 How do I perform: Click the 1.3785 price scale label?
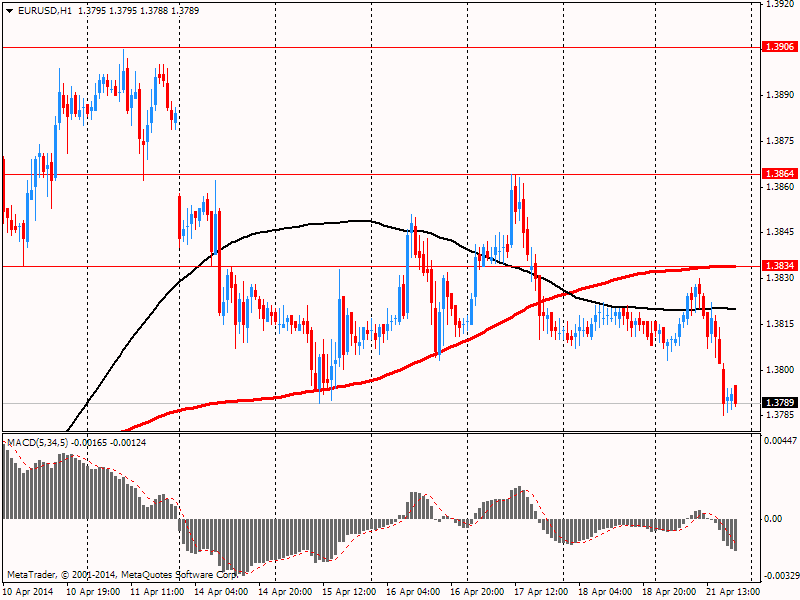[780, 415]
